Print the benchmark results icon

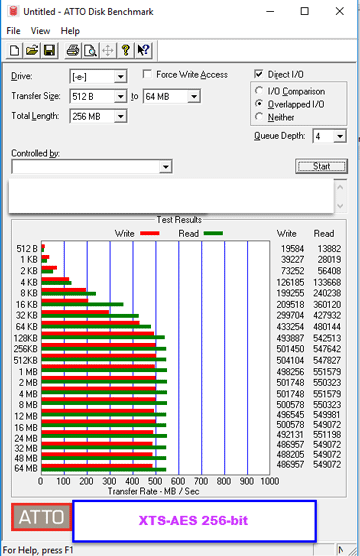(73, 50)
